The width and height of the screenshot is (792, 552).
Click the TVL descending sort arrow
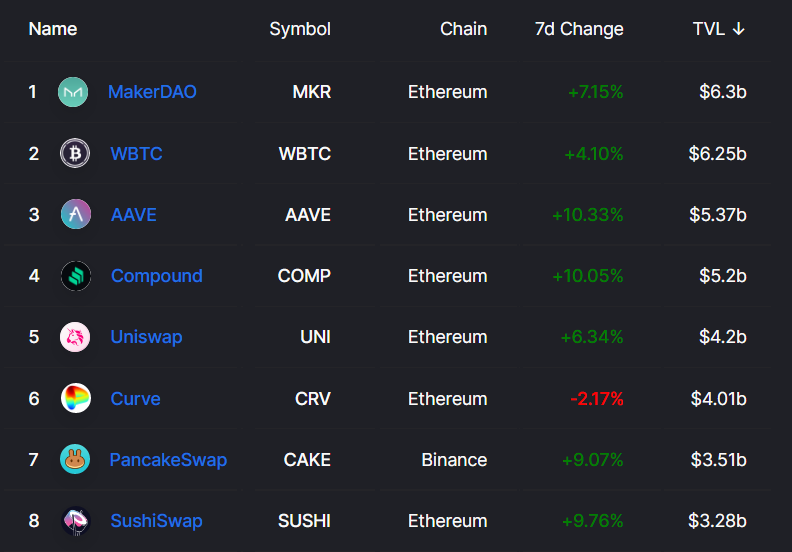click(739, 29)
